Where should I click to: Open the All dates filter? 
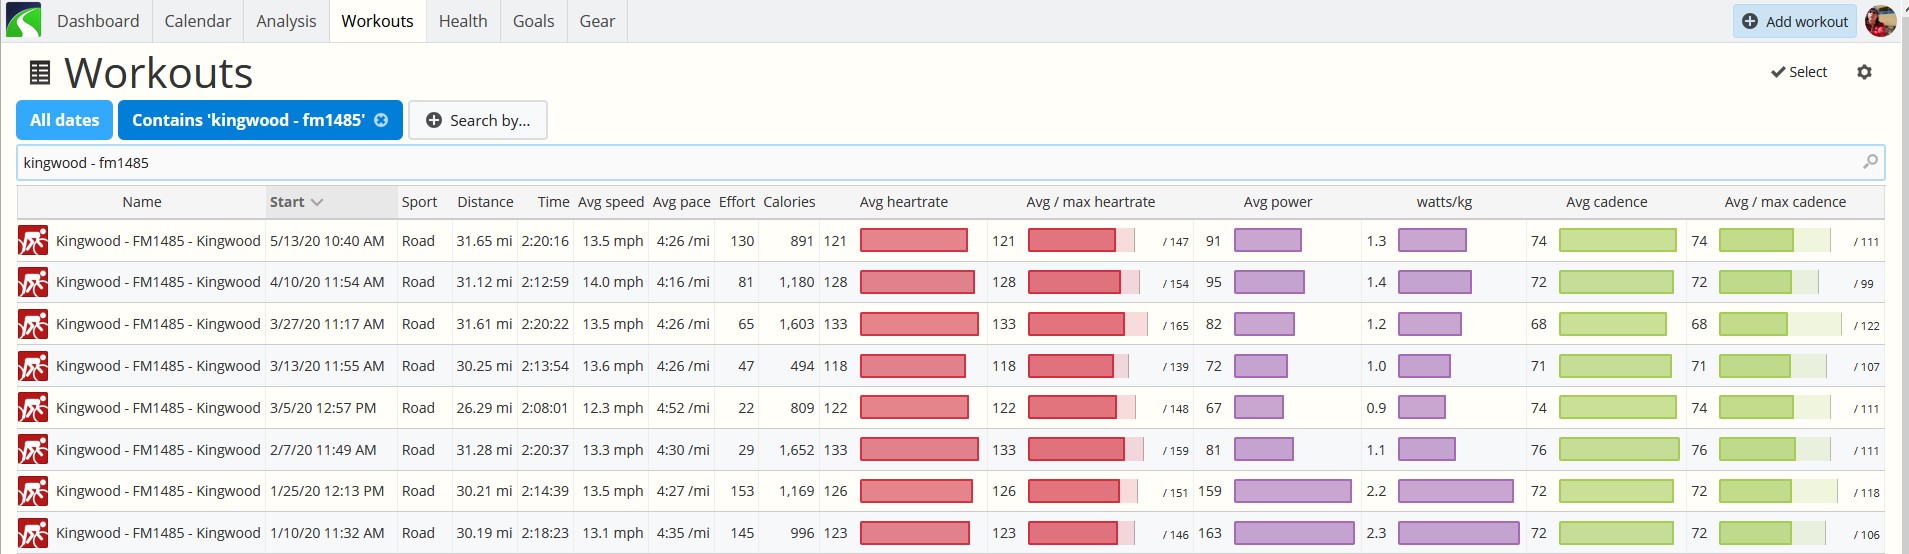coord(64,120)
